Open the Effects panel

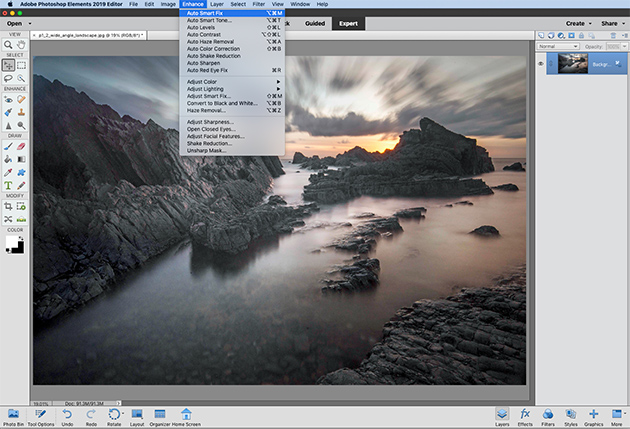click(525, 417)
